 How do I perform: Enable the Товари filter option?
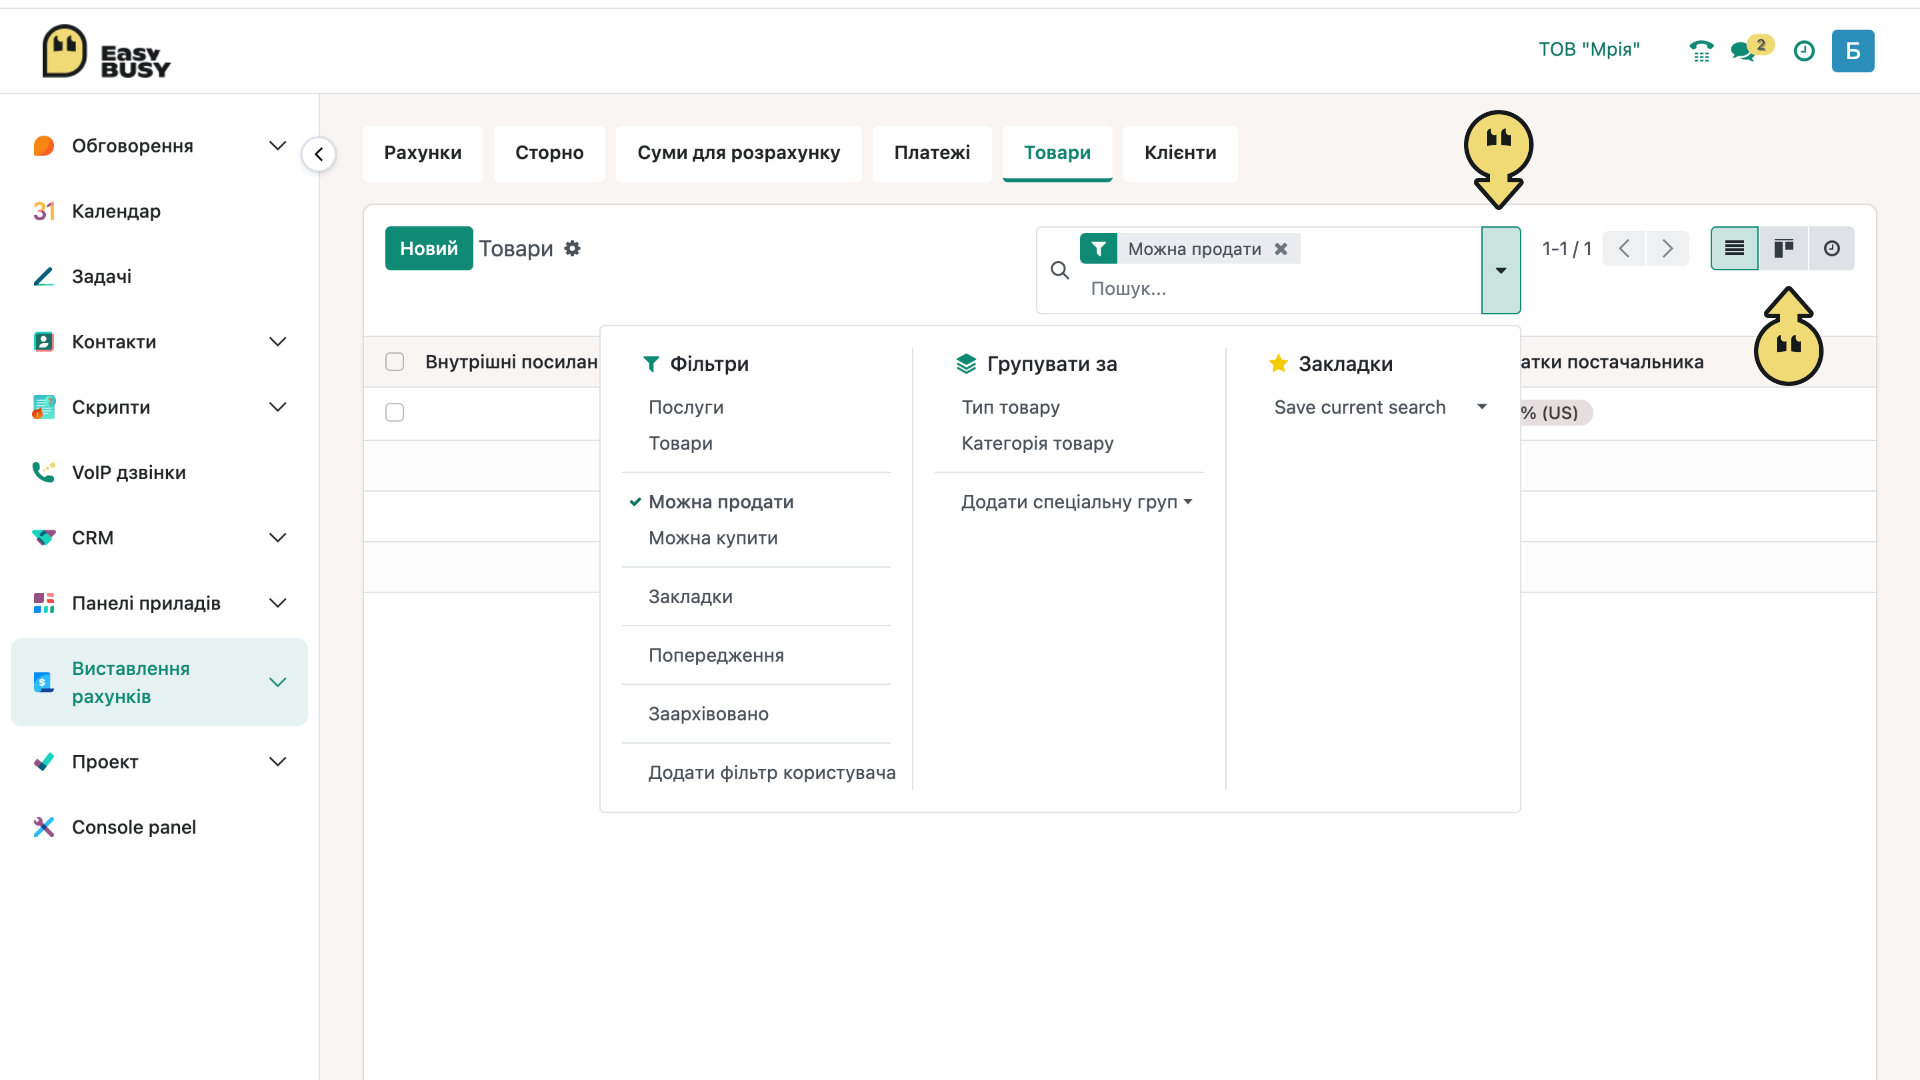pyautogui.click(x=680, y=443)
